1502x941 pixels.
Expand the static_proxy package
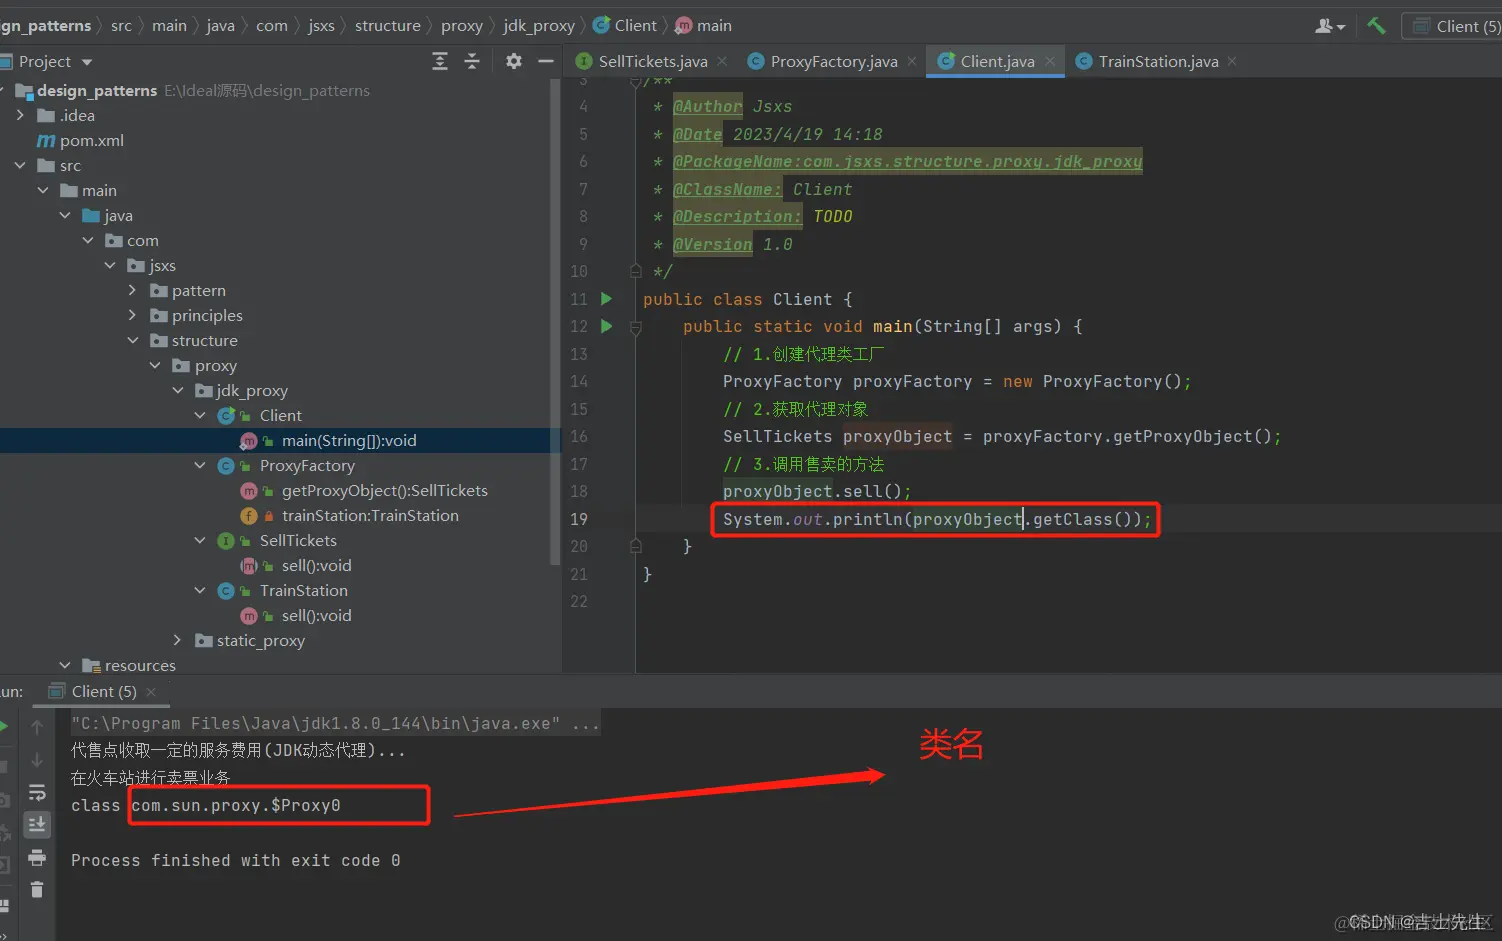177,641
